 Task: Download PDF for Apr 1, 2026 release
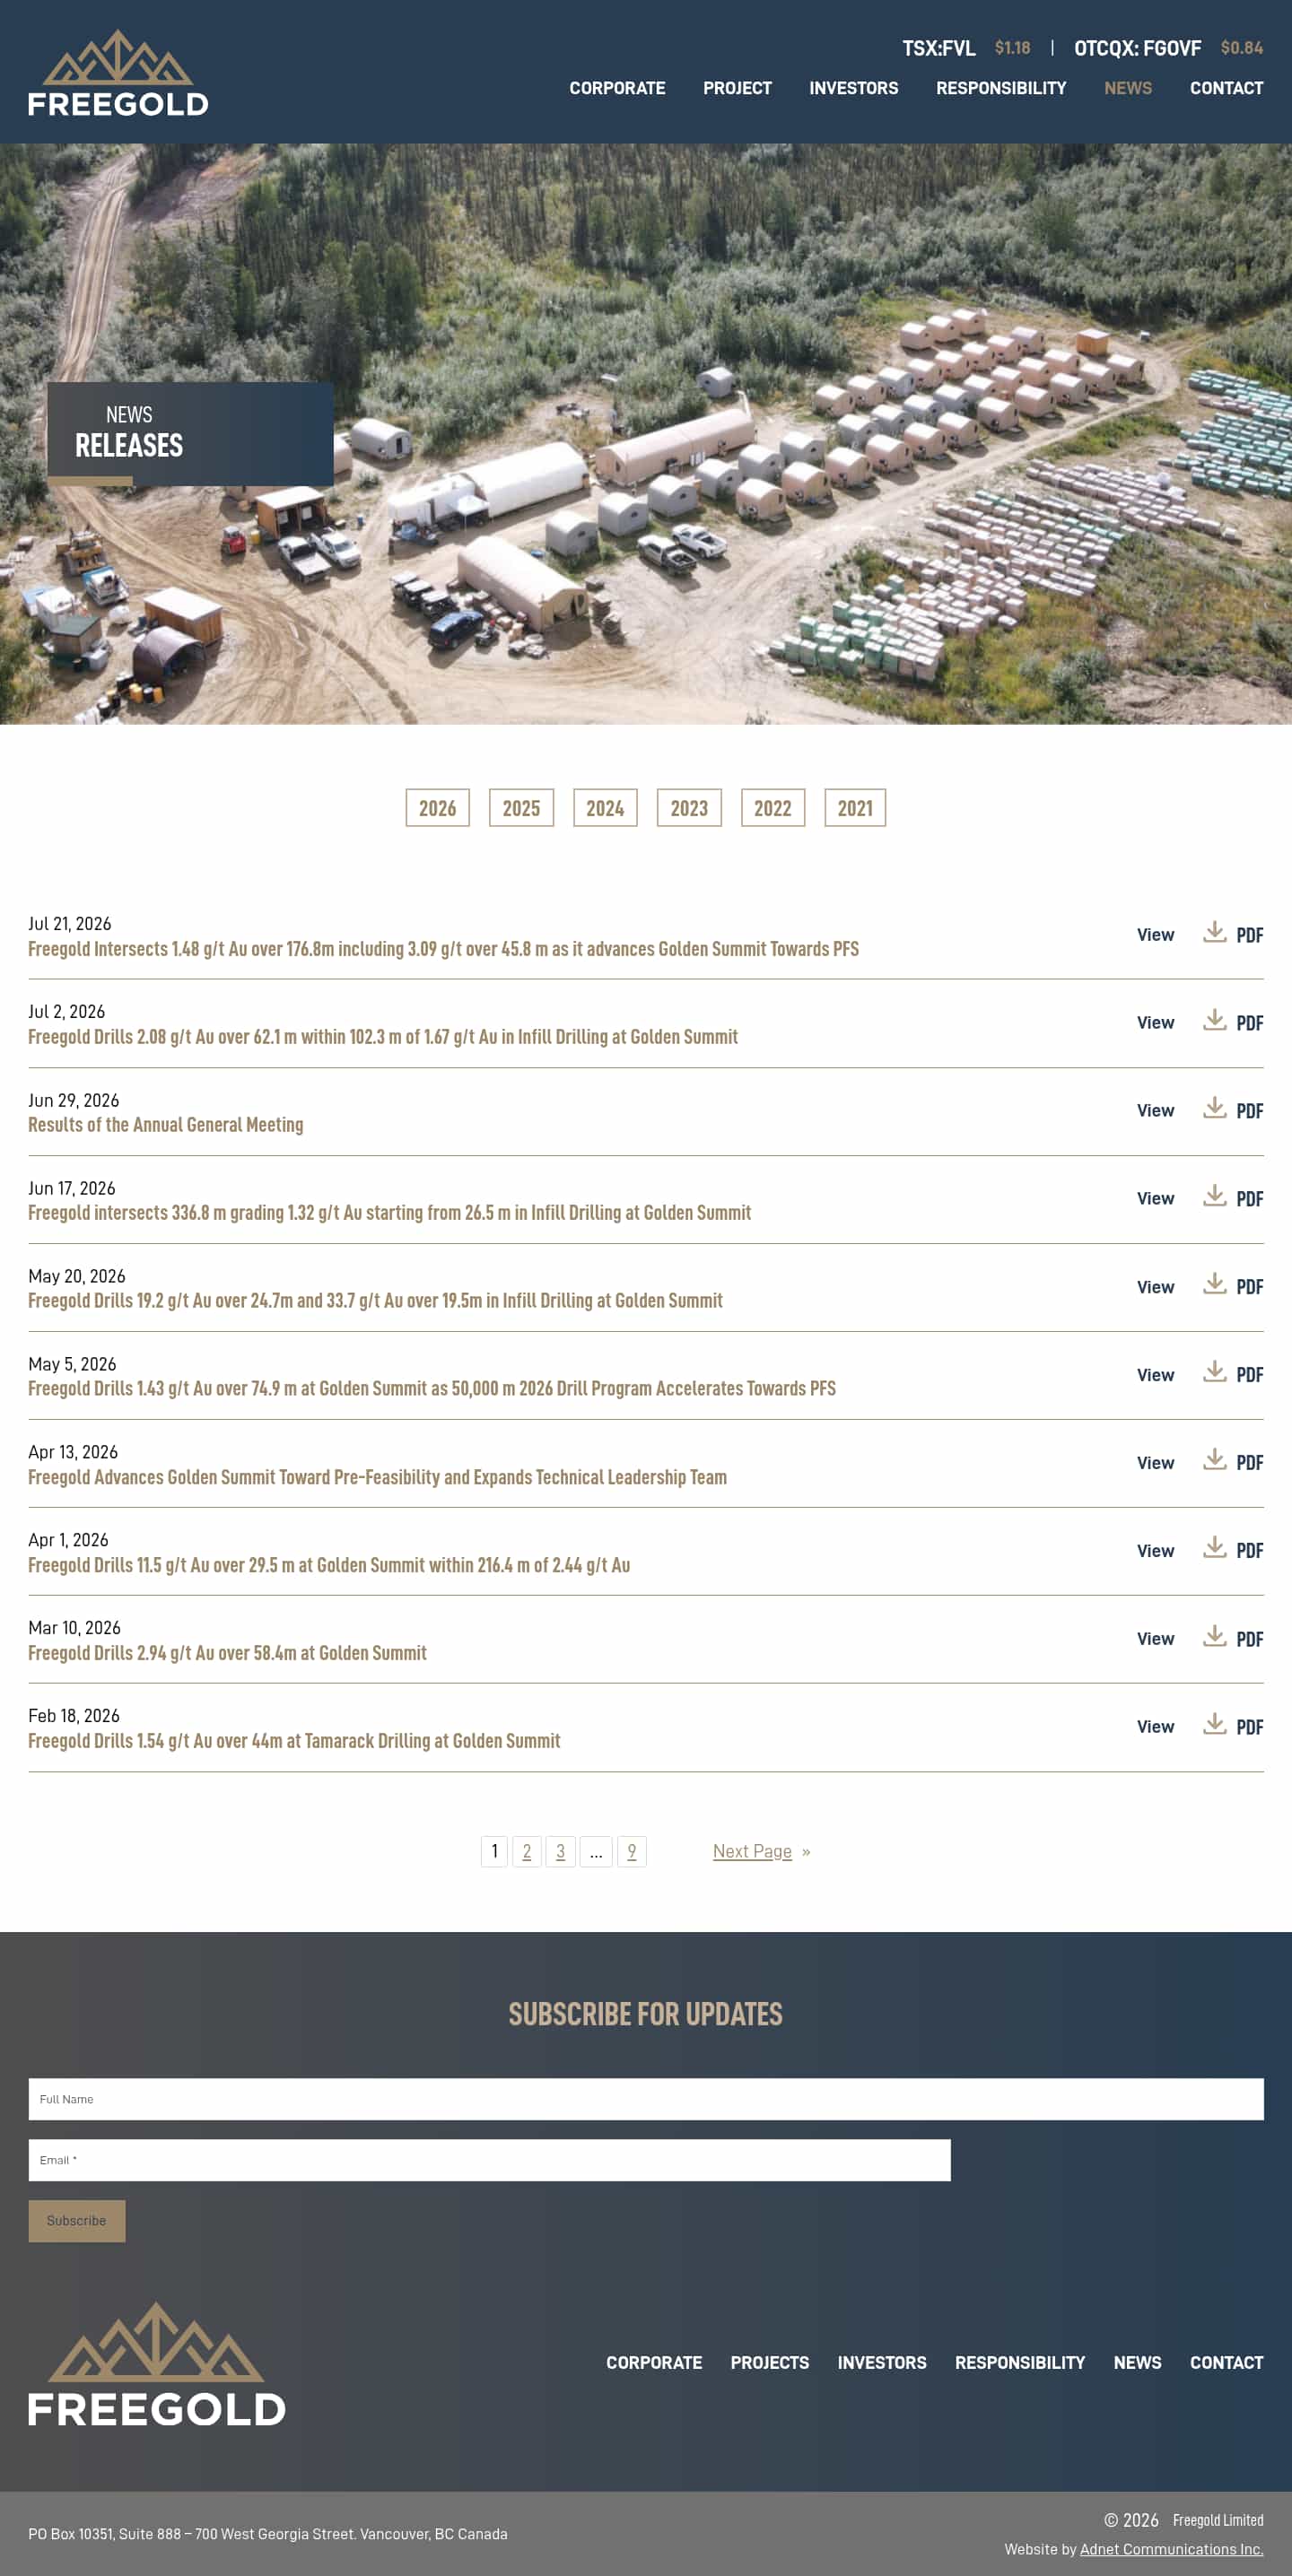pos(1233,1550)
